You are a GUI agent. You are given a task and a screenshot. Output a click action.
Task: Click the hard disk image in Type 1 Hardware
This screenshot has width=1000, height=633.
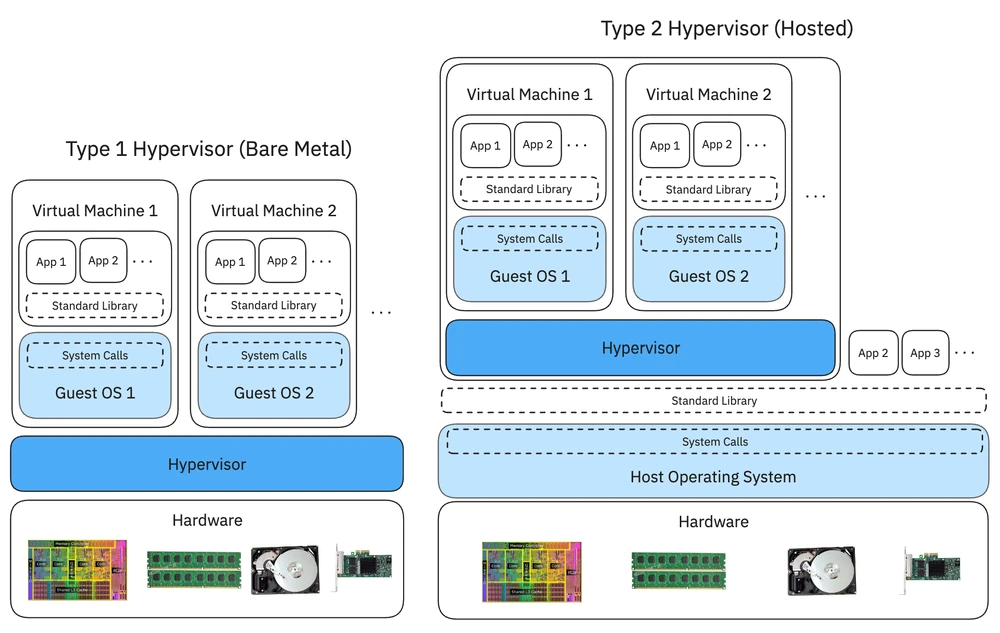[x=286, y=567]
